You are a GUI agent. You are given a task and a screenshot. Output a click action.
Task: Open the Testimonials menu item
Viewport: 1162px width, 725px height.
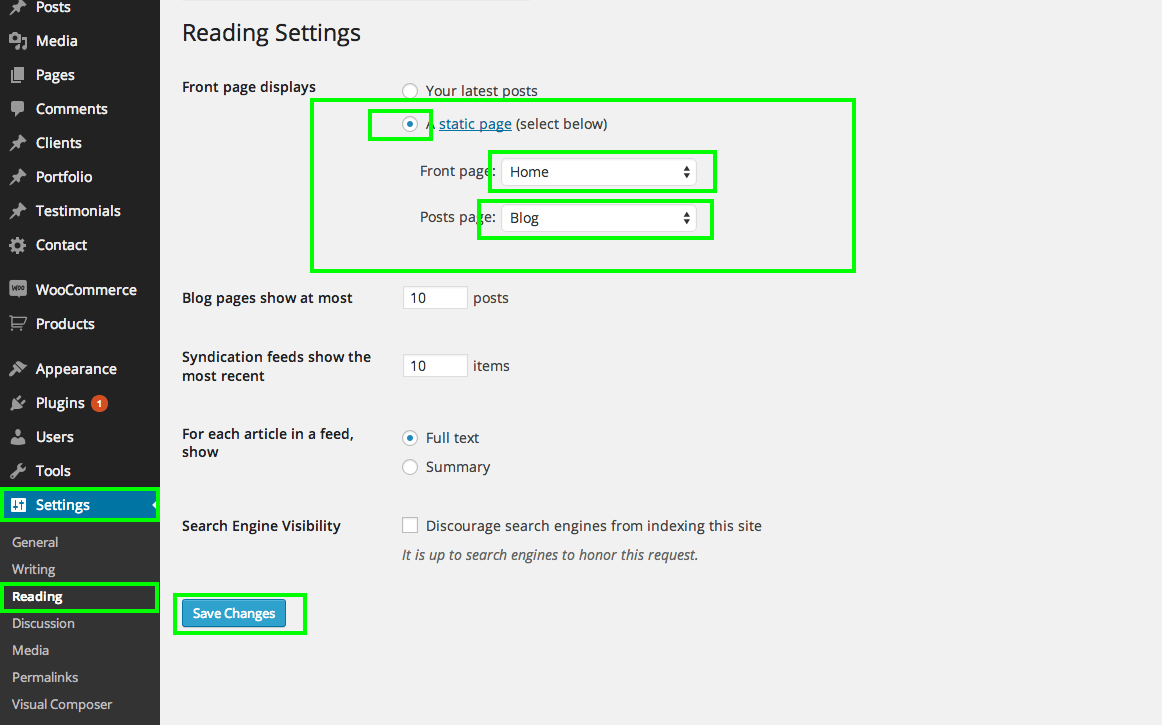(80, 211)
